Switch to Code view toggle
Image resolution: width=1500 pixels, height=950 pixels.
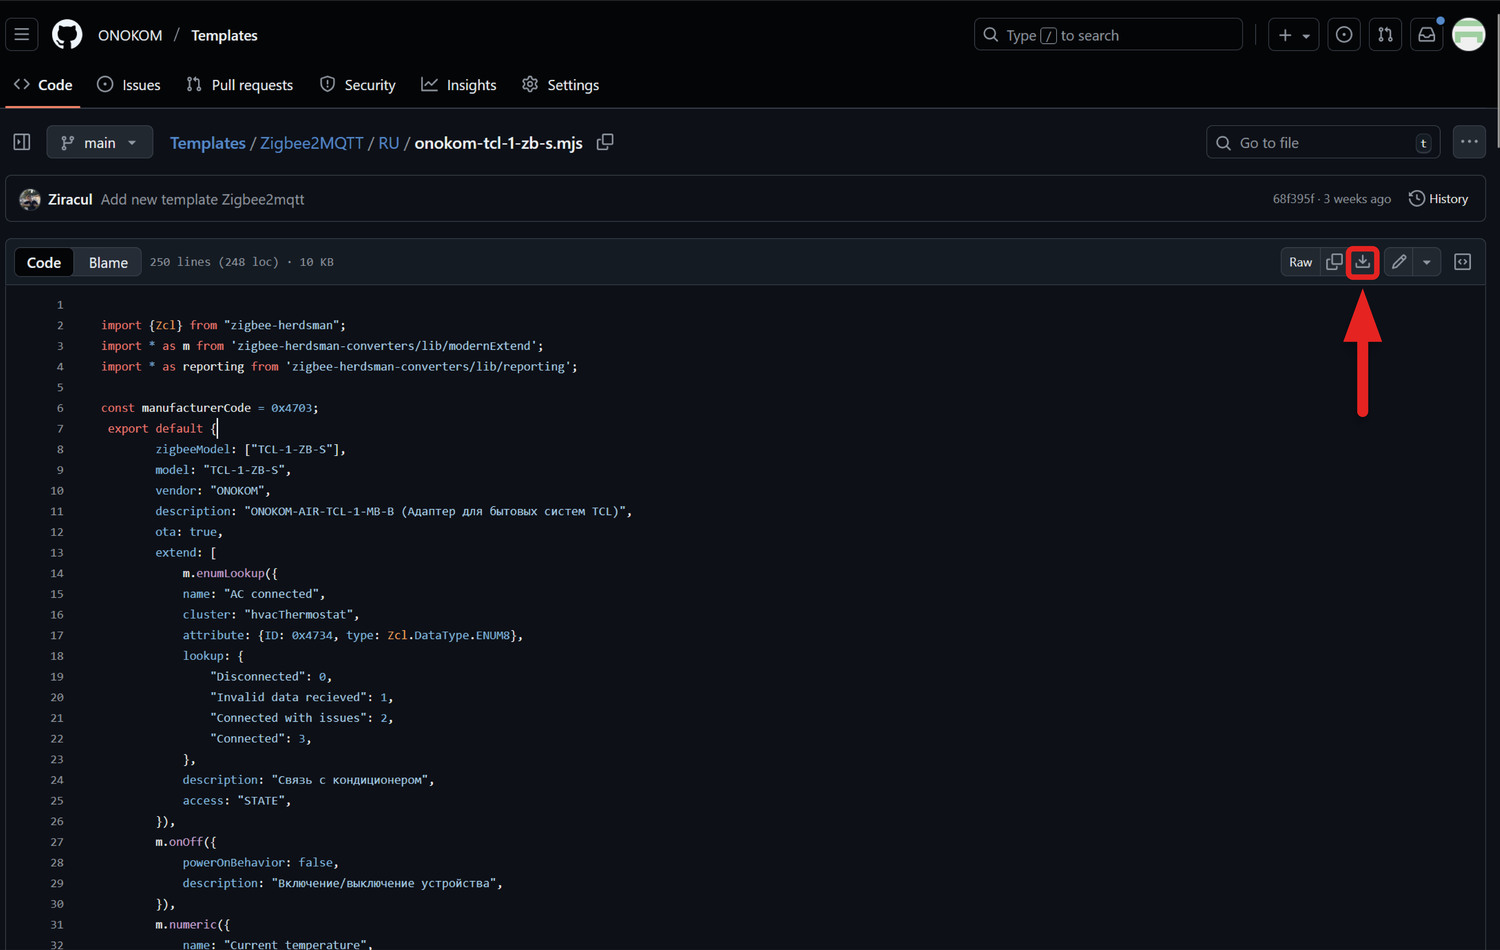pyautogui.click(x=44, y=262)
